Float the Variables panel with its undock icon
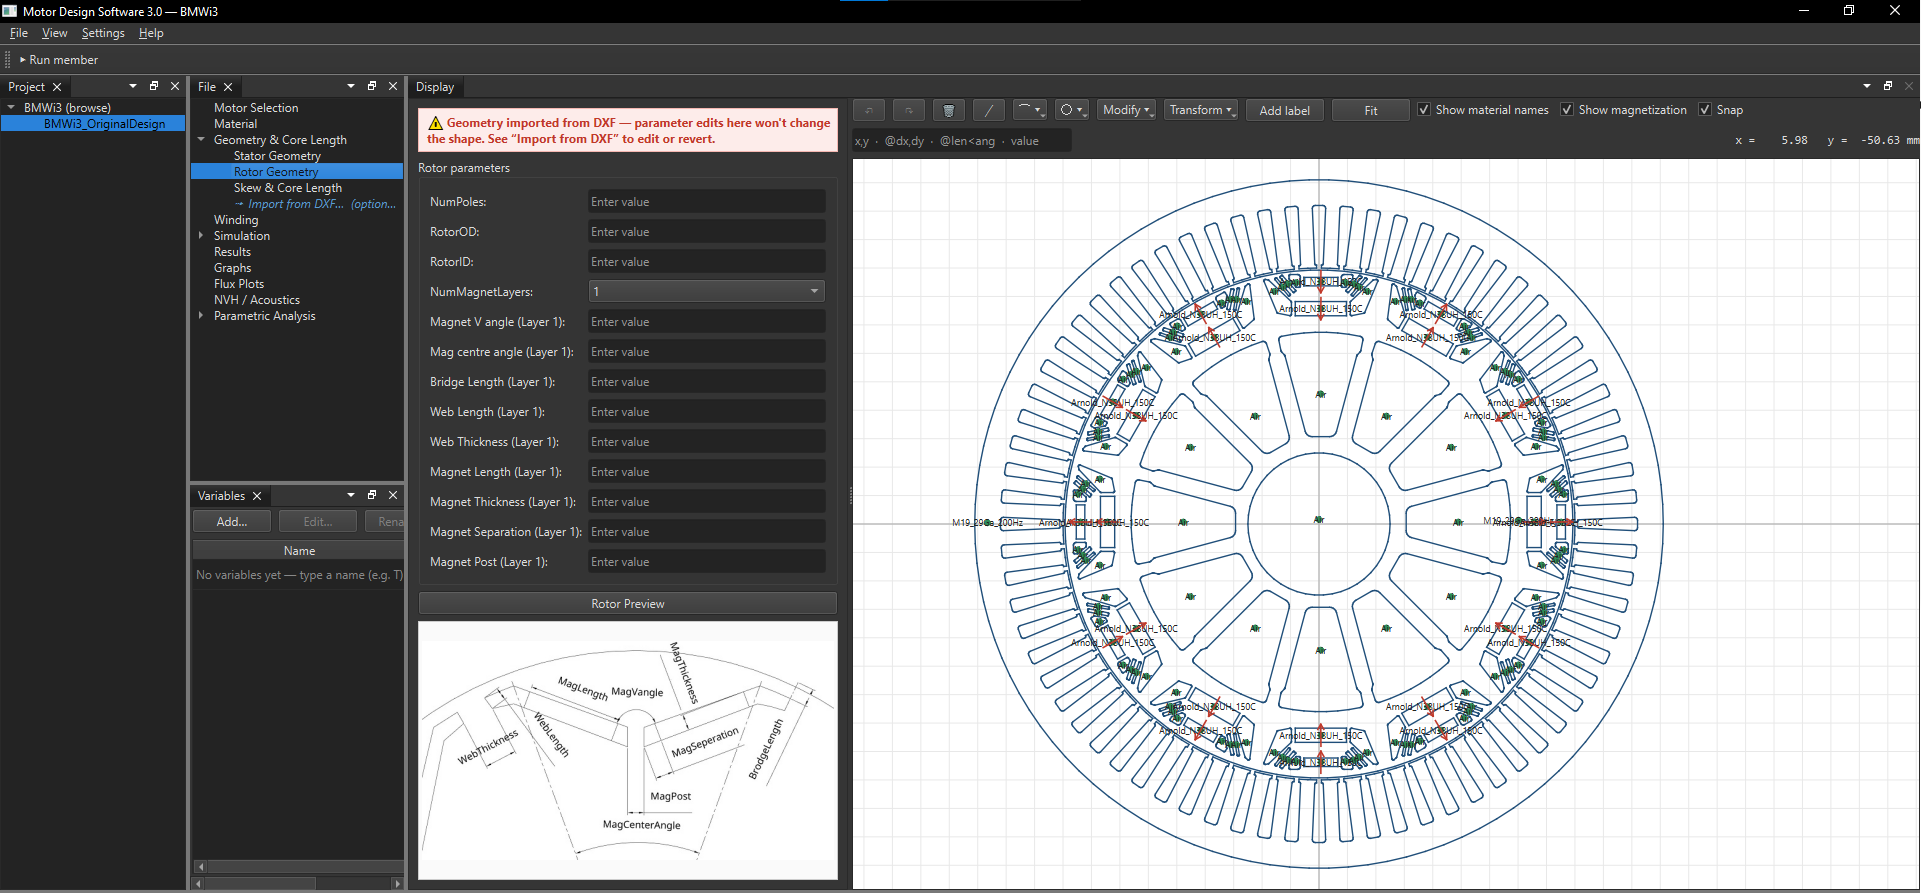The height and width of the screenshot is (893, 1921). click(x=372, y=495)
